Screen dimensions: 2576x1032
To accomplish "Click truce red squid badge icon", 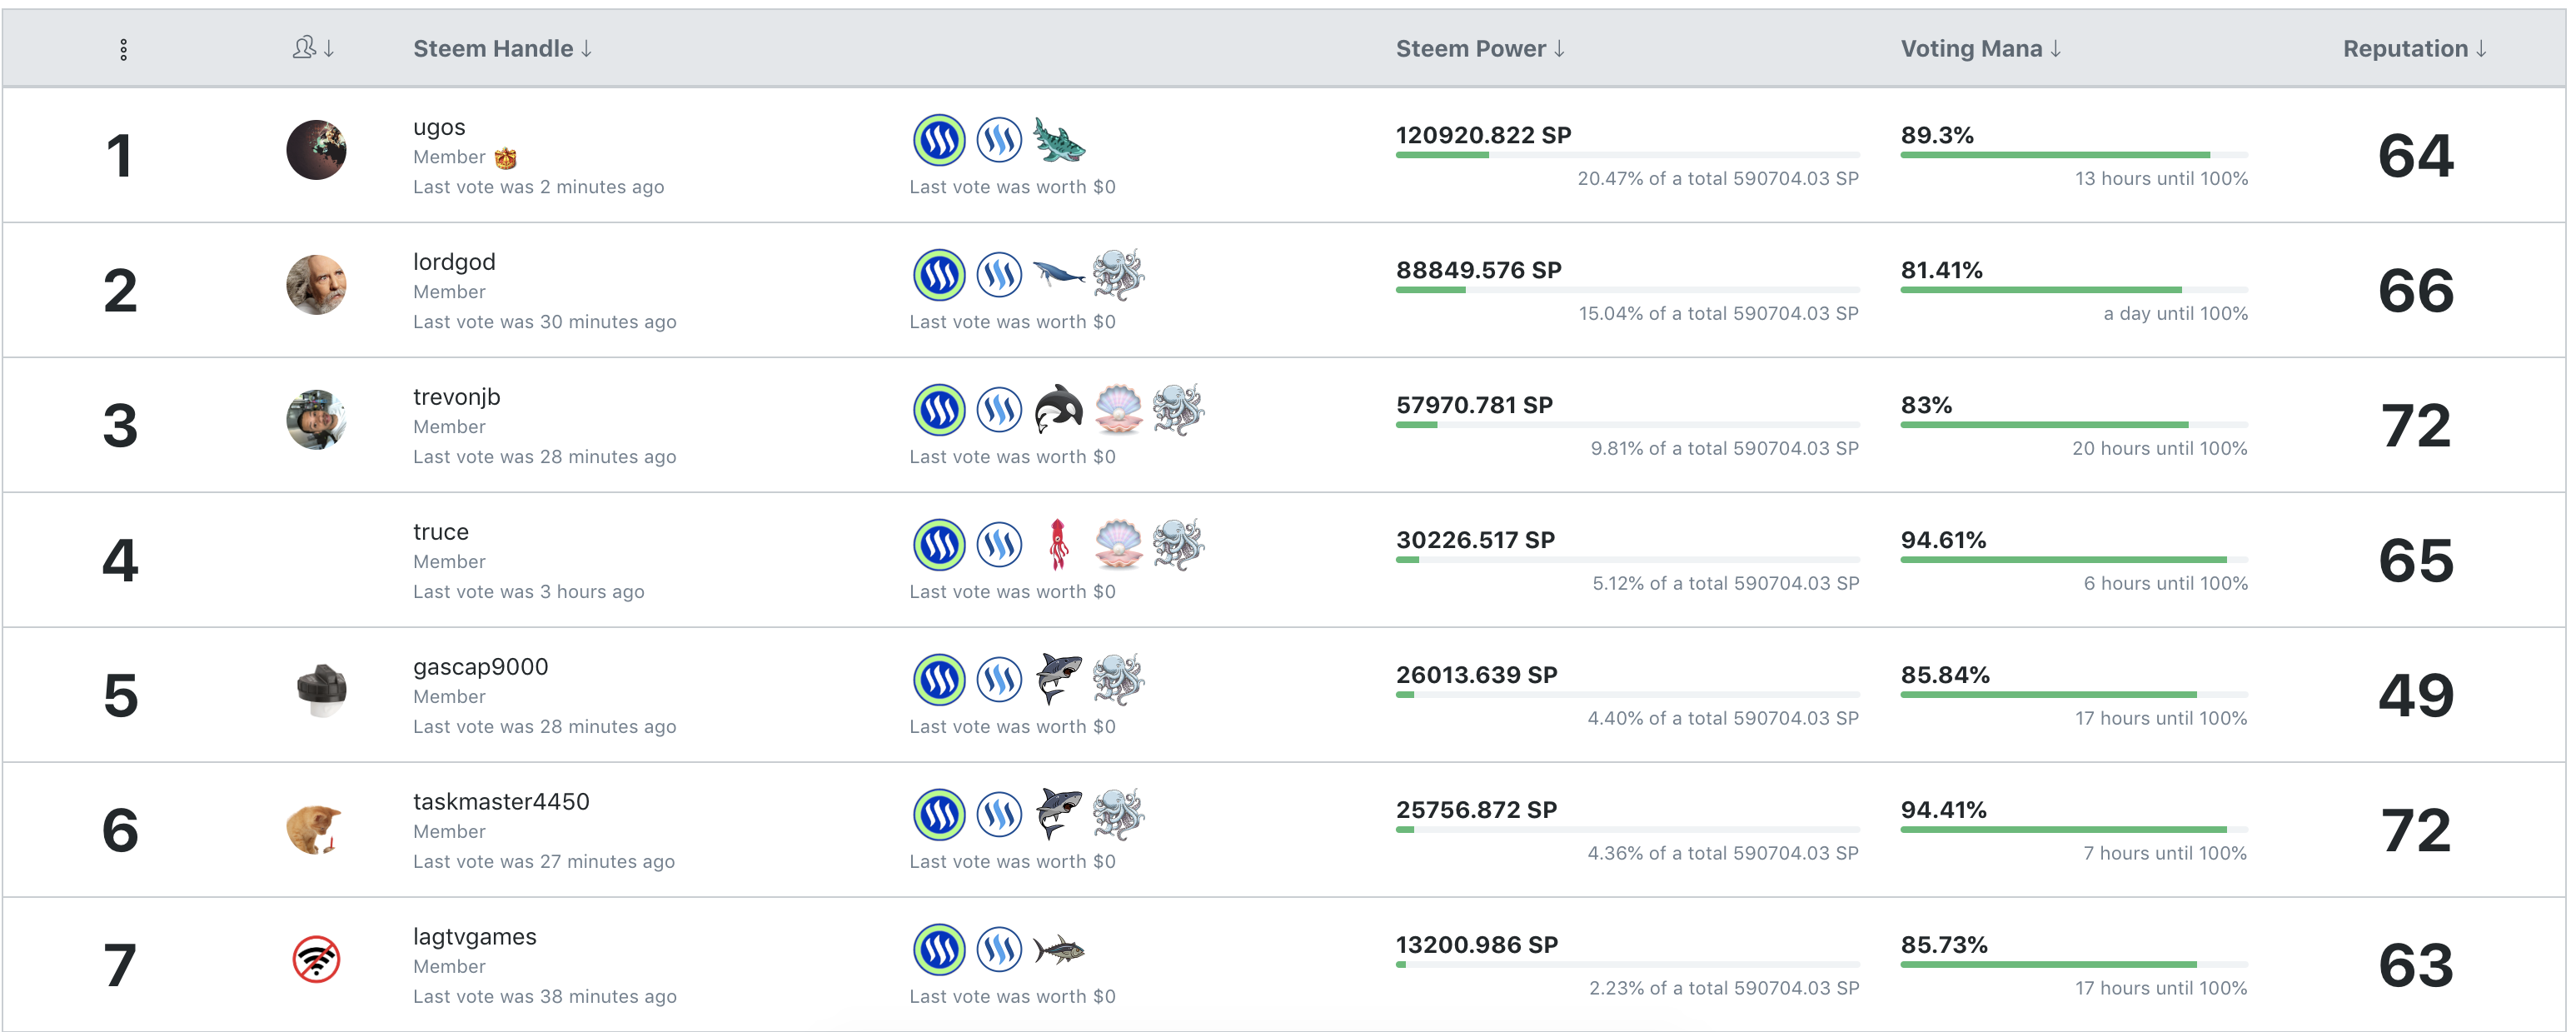I will click(1058, 544).
